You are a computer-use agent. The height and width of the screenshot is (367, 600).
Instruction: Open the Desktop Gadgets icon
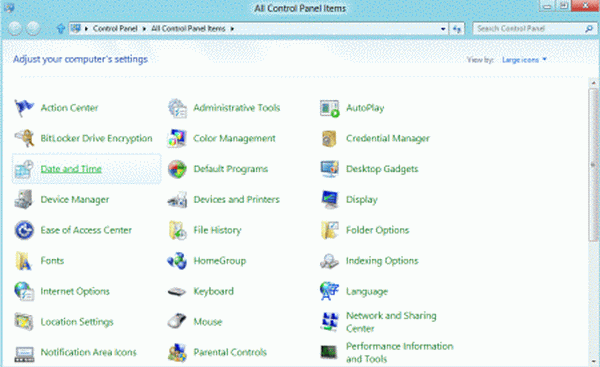pyautogui.click(x=329, y=169)
